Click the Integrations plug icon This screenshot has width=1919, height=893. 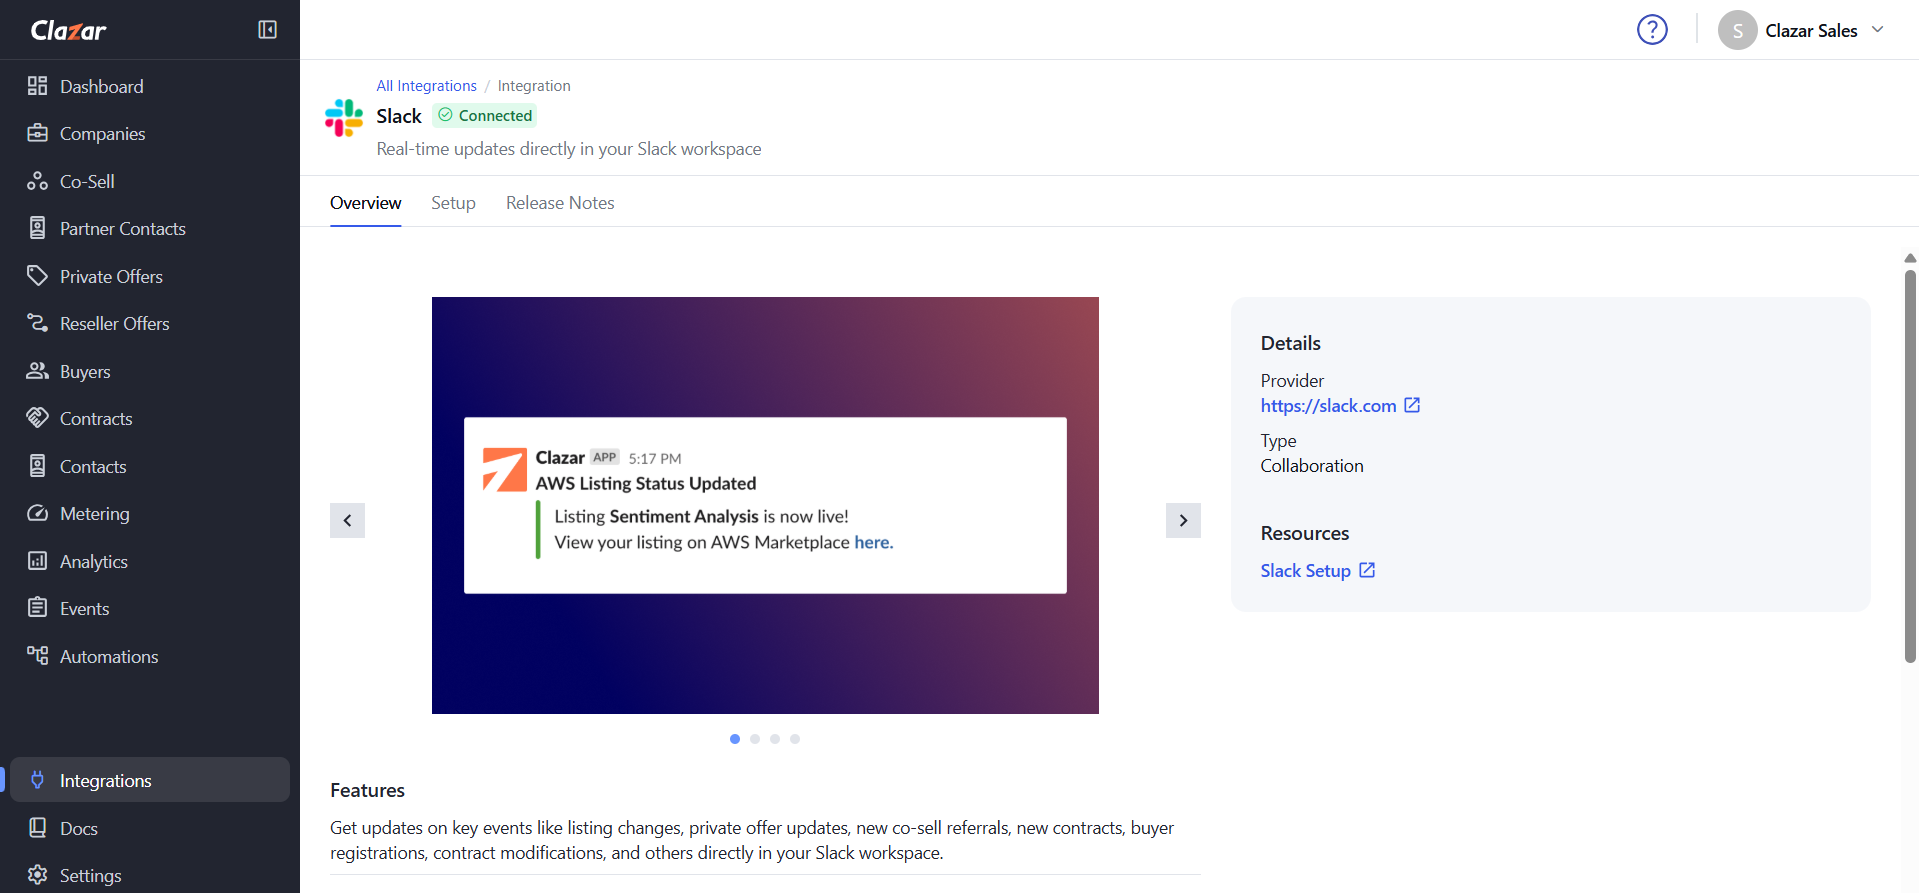point(37,780)
